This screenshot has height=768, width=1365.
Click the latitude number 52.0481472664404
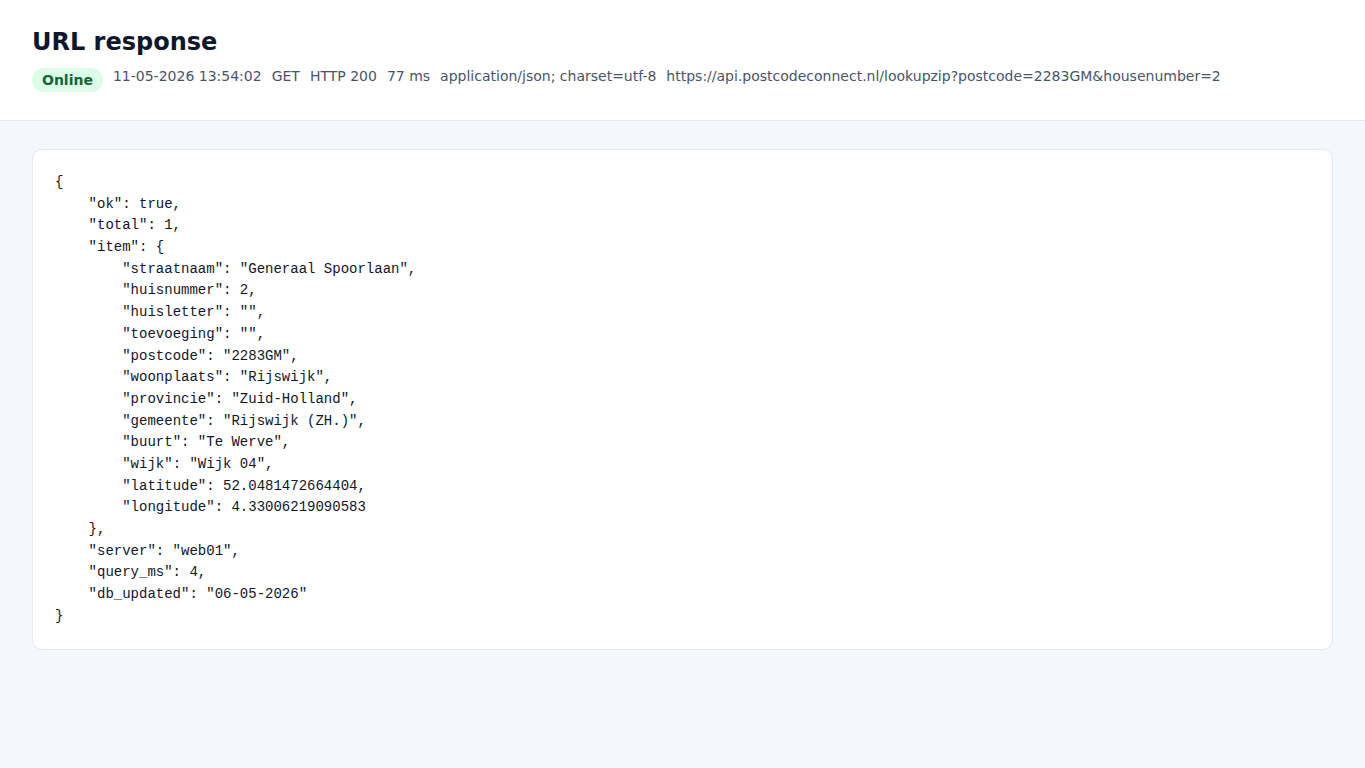290,485
